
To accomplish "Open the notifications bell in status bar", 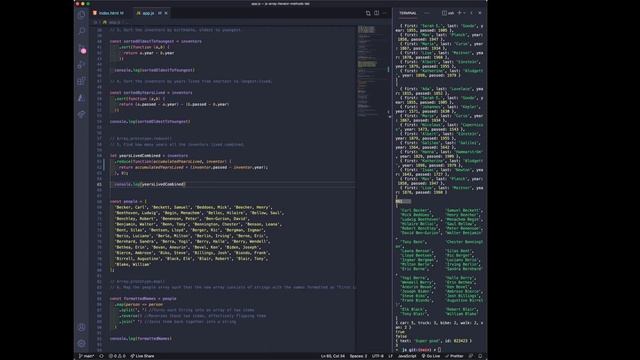I will pos(480,356).
